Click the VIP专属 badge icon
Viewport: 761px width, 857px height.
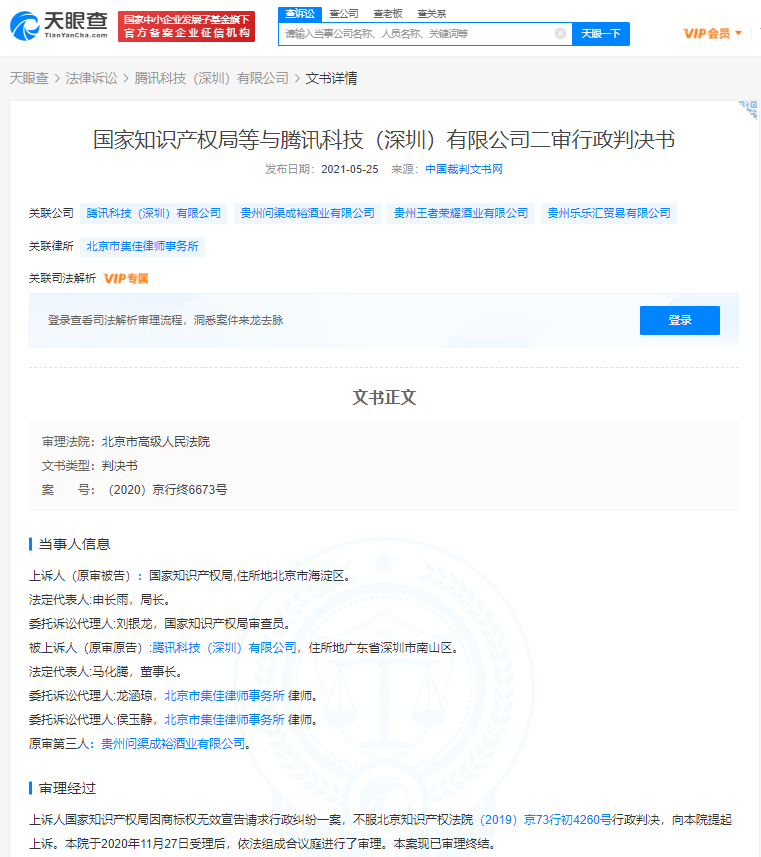(x=126, y=278)
